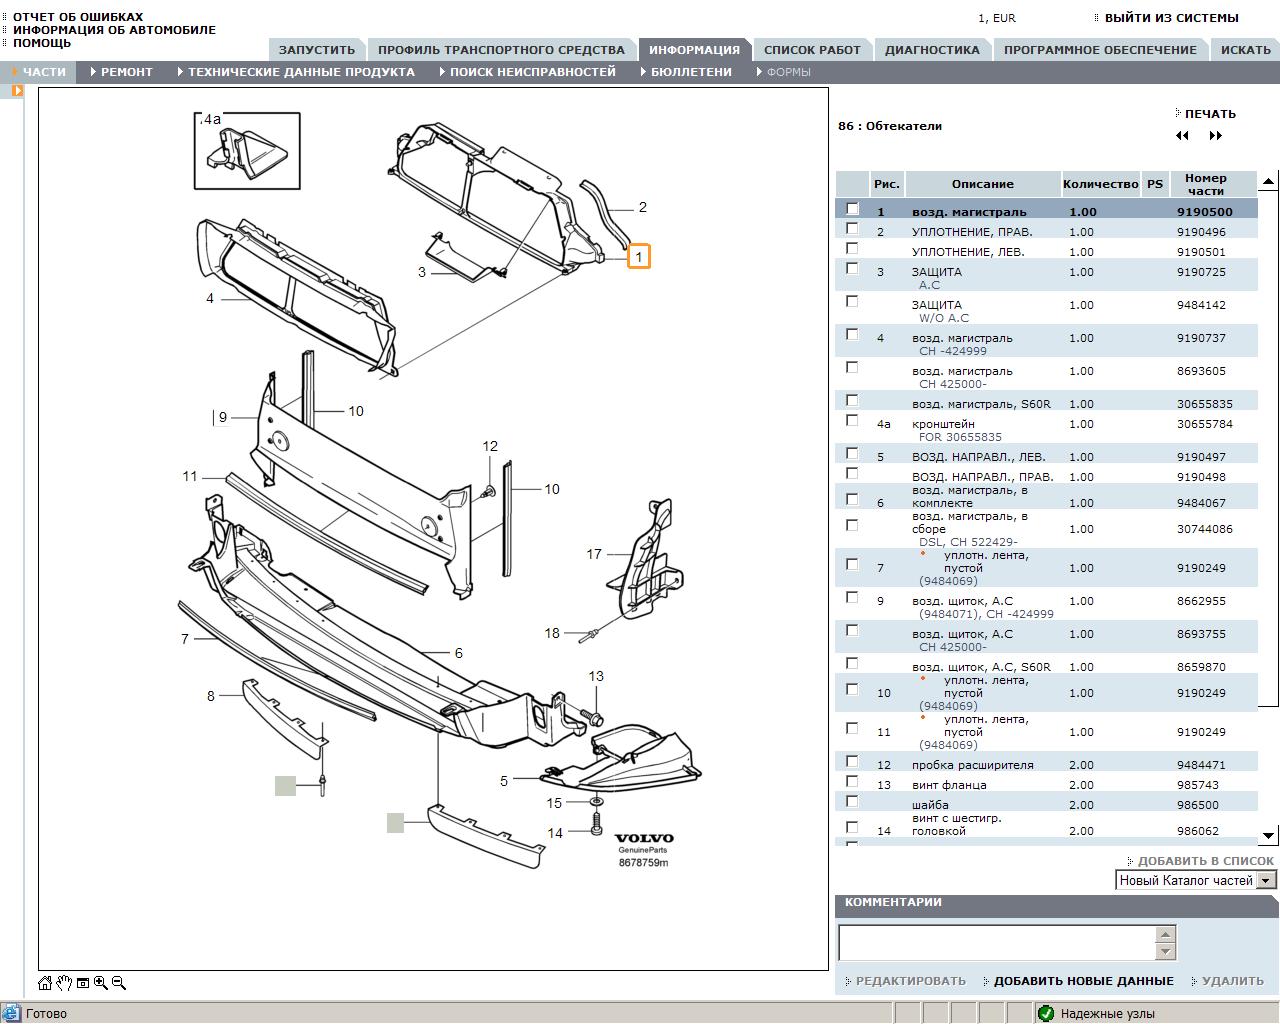The width and height of the screenshot is (1280, 1024).
Task: Tick checkbox for part 9190725 ЗАЩИТА
Action: pos(852,268)
